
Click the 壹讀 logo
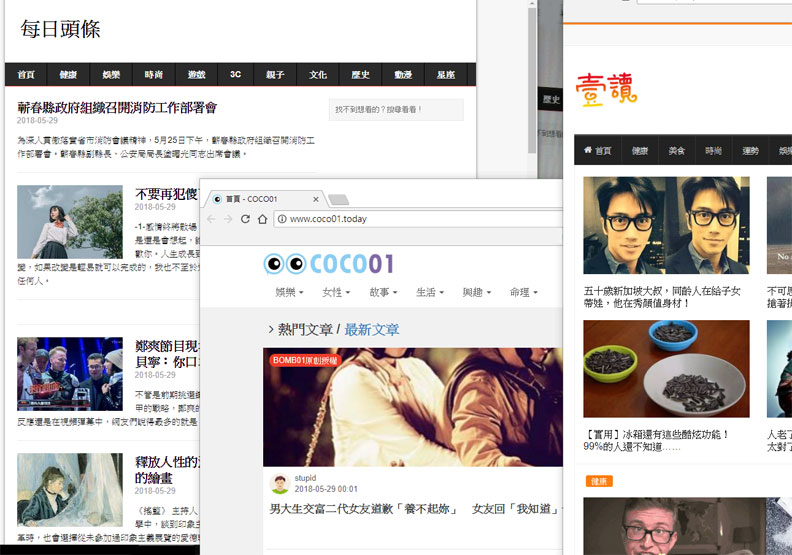click(606, 90)
